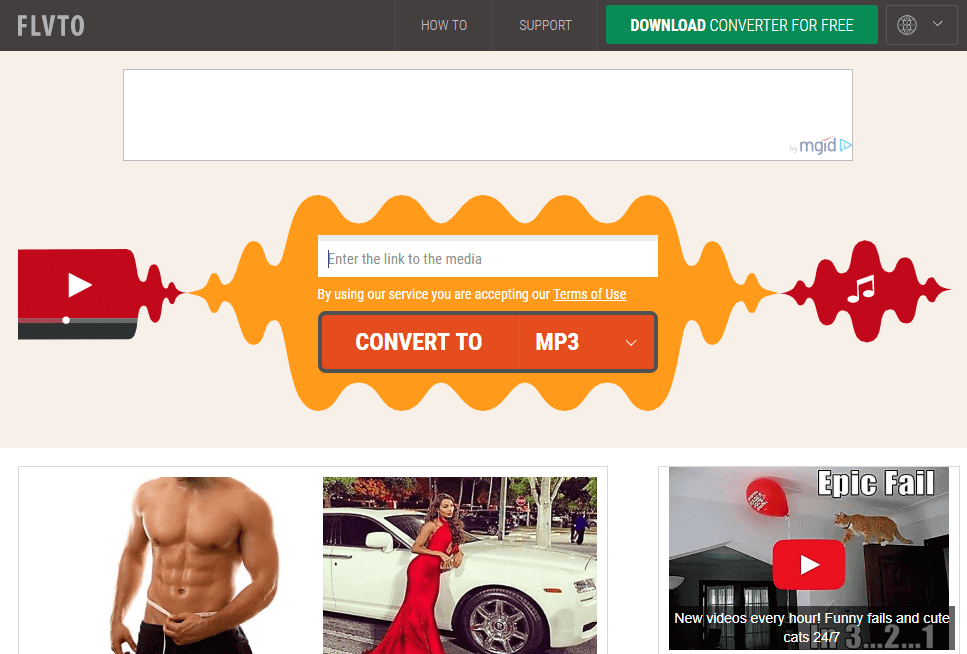The image size is (967, 654).
Task: Open the mgid ad attribution link
Action: point(813,146)
